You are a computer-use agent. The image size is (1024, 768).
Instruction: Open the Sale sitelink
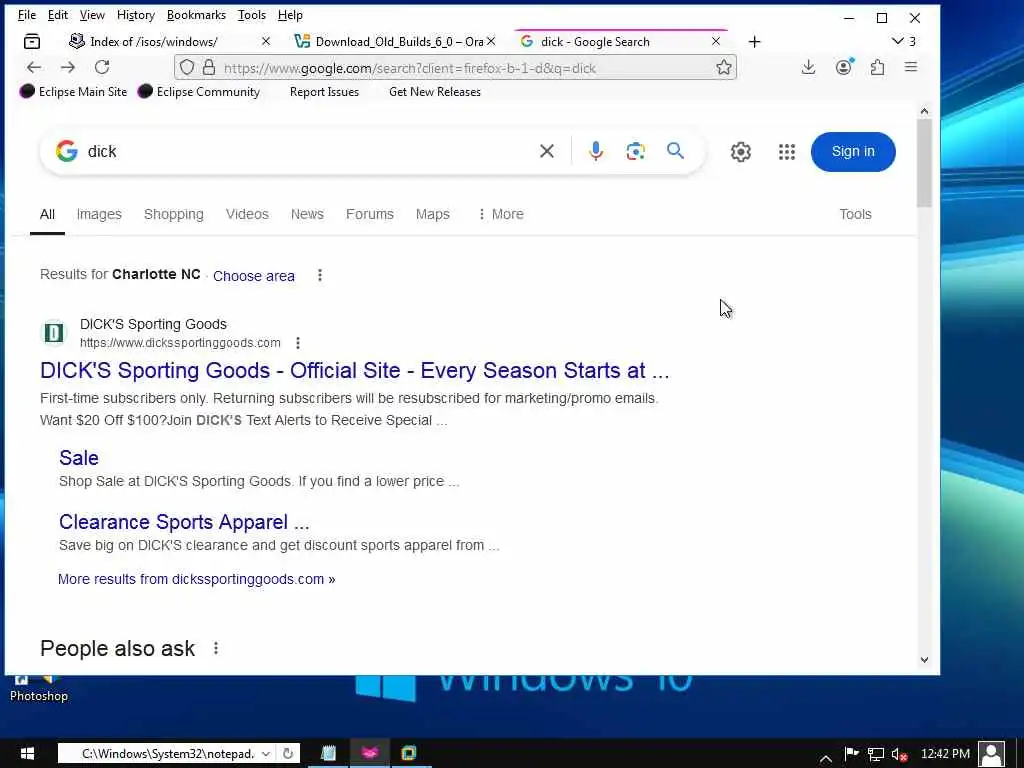79,458
